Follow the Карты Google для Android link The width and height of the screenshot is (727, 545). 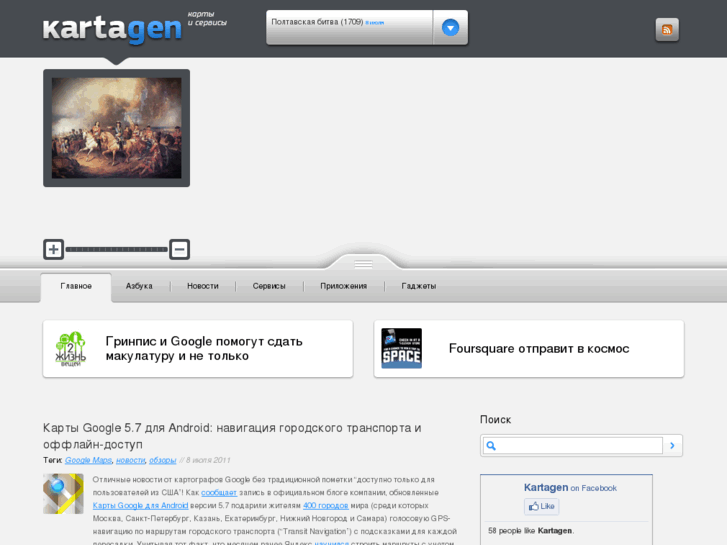tap(140, 506)
